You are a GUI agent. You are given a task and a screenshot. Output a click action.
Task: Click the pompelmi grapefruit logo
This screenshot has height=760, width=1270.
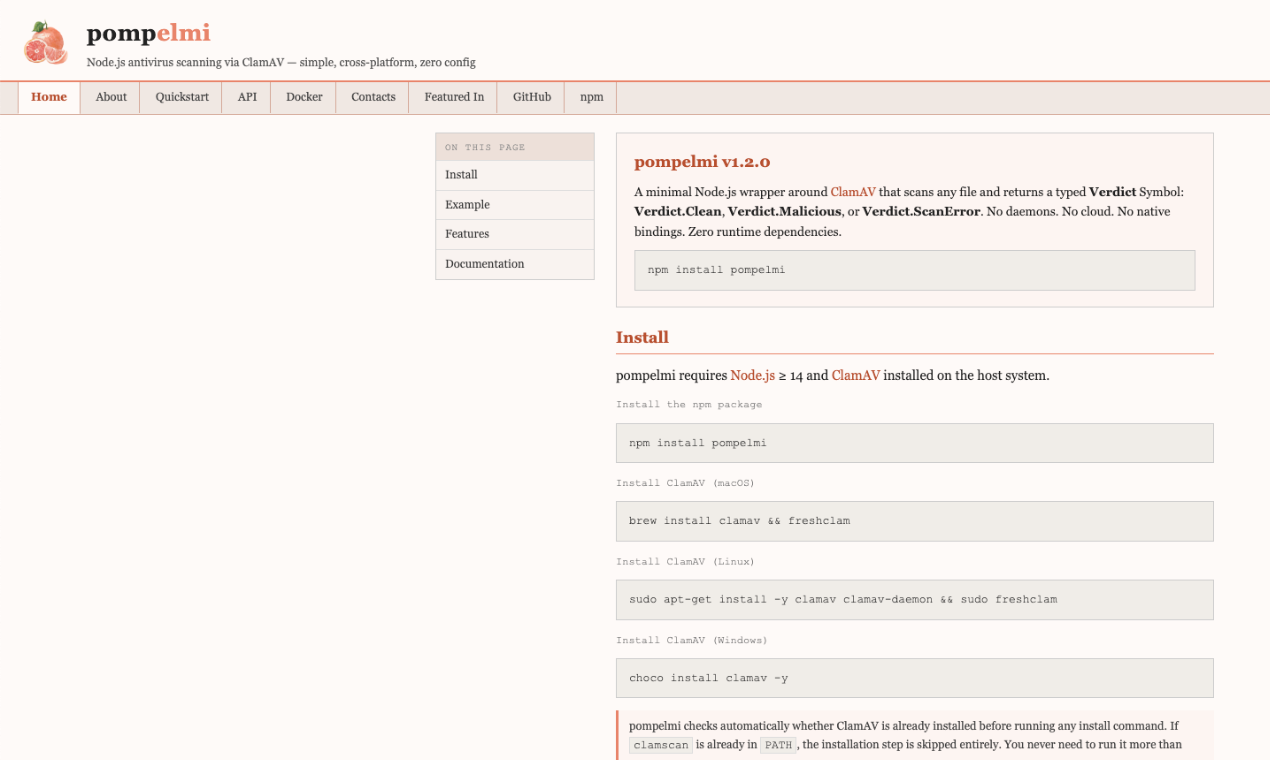[45, 41]
